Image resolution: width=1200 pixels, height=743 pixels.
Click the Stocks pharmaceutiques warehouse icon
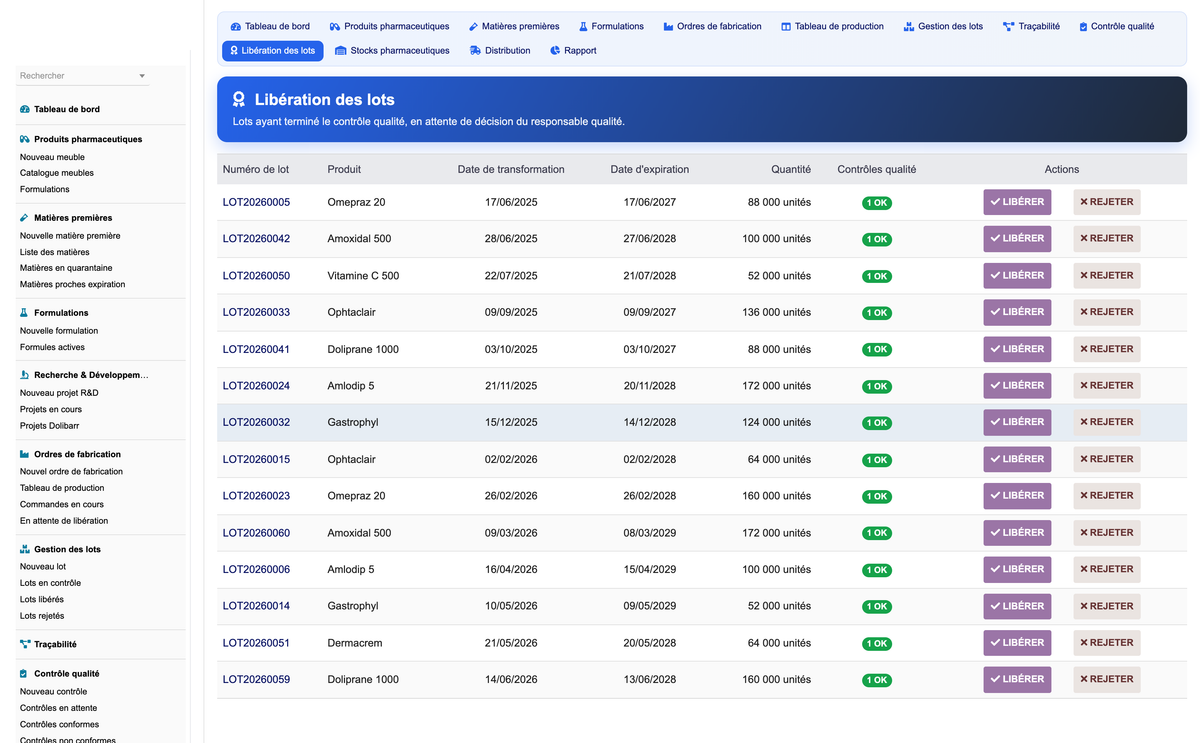pyautogui.click(x=341, y=50)
